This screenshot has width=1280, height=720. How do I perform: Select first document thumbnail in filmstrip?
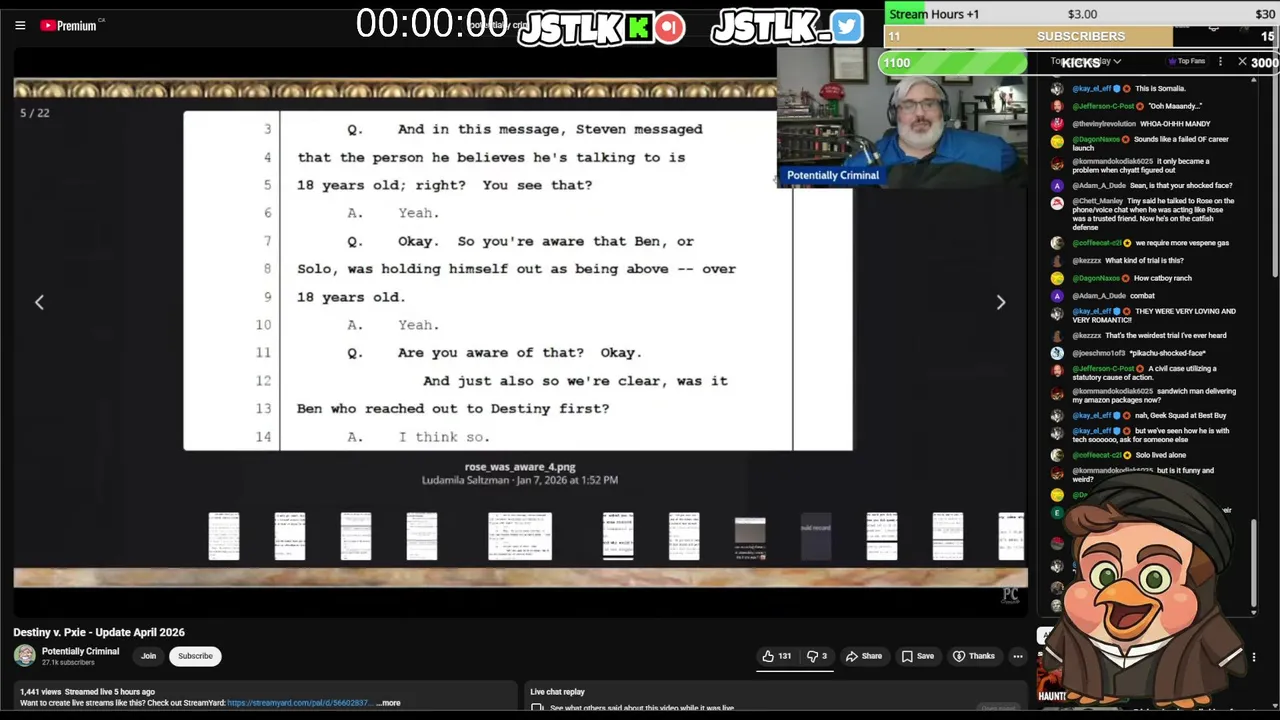pos(224,536)
